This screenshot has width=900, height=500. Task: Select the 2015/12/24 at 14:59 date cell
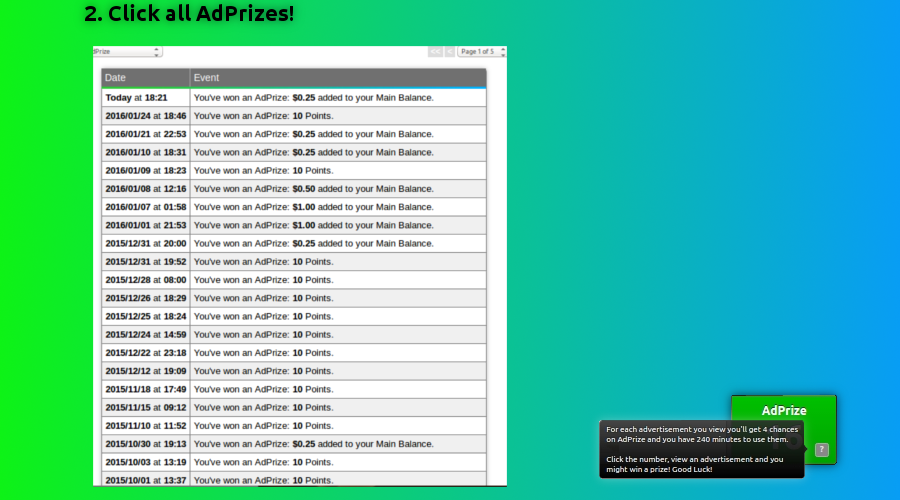[146, 335]
